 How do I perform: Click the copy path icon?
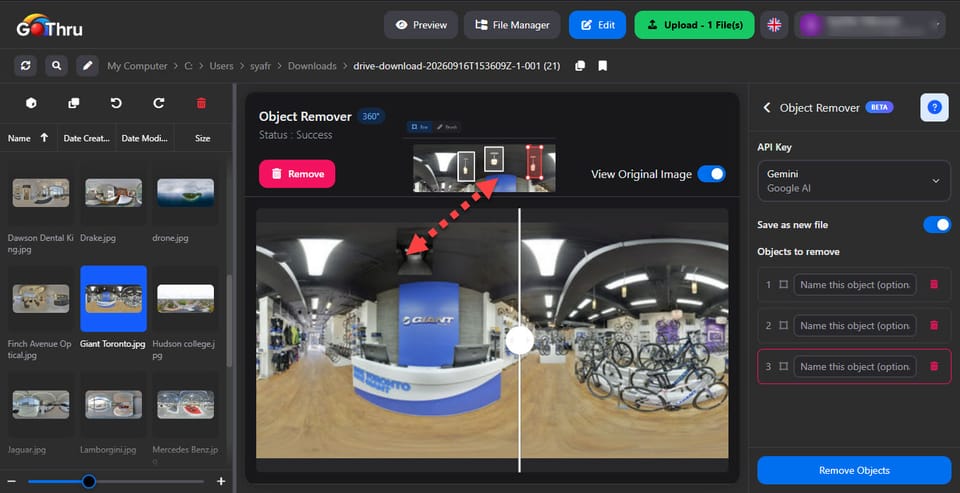(x=580, y=66)
